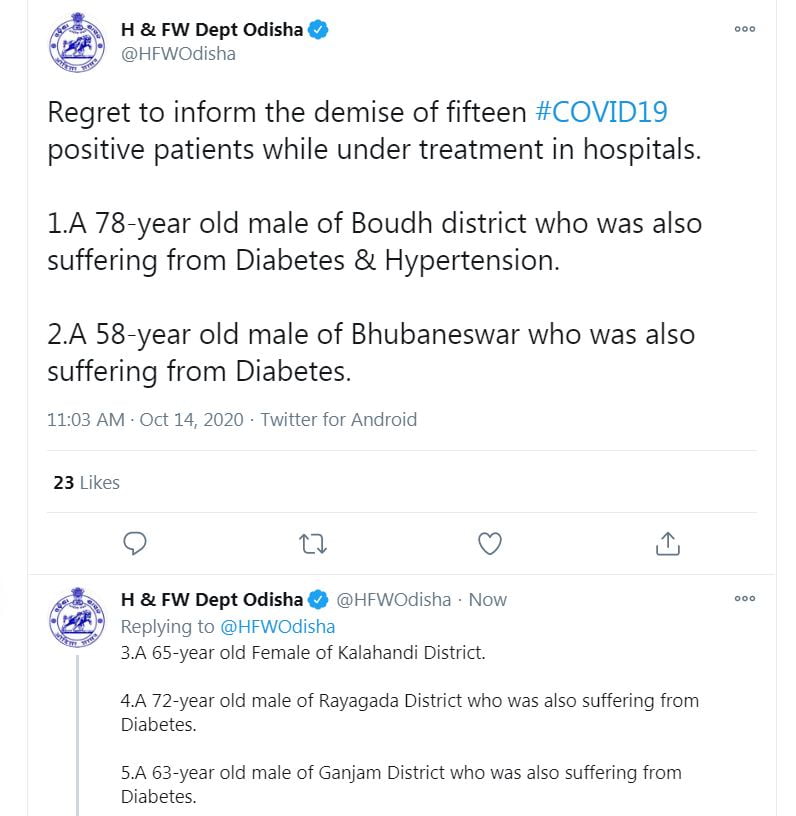796x816 pixels.
Task: Open the 'Replying to @HFWOdisha' mention link
Action: click(277, 627)
